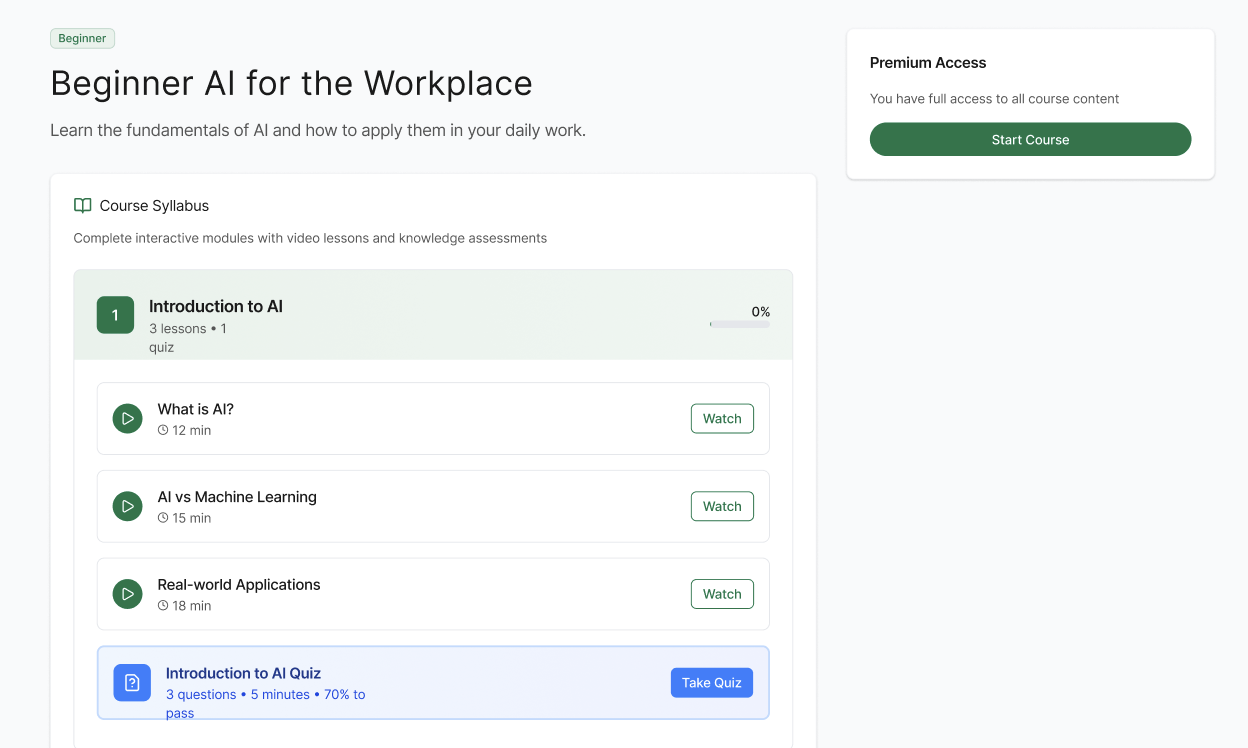Click the play icon beside AI vs Machine Learning
This screenshot has height=748, width=1248.
pos(127,507)
